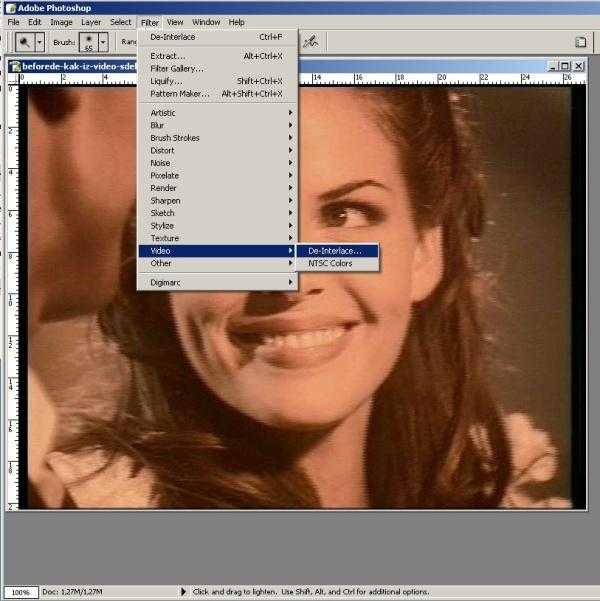Click the 100% zoom field

(21, 592)
